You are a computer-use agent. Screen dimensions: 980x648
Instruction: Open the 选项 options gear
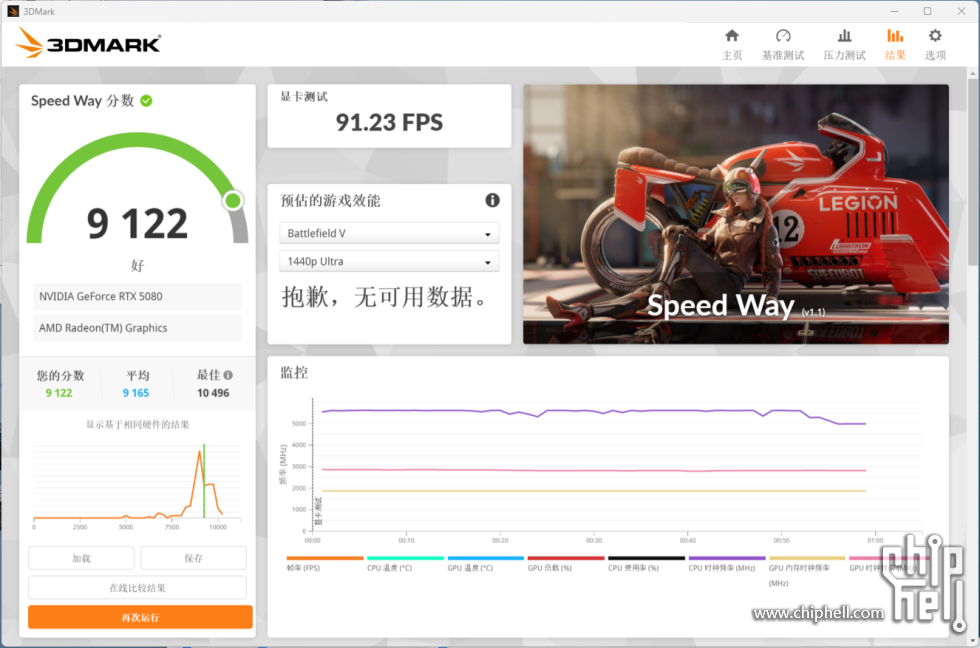coord(935,44)
